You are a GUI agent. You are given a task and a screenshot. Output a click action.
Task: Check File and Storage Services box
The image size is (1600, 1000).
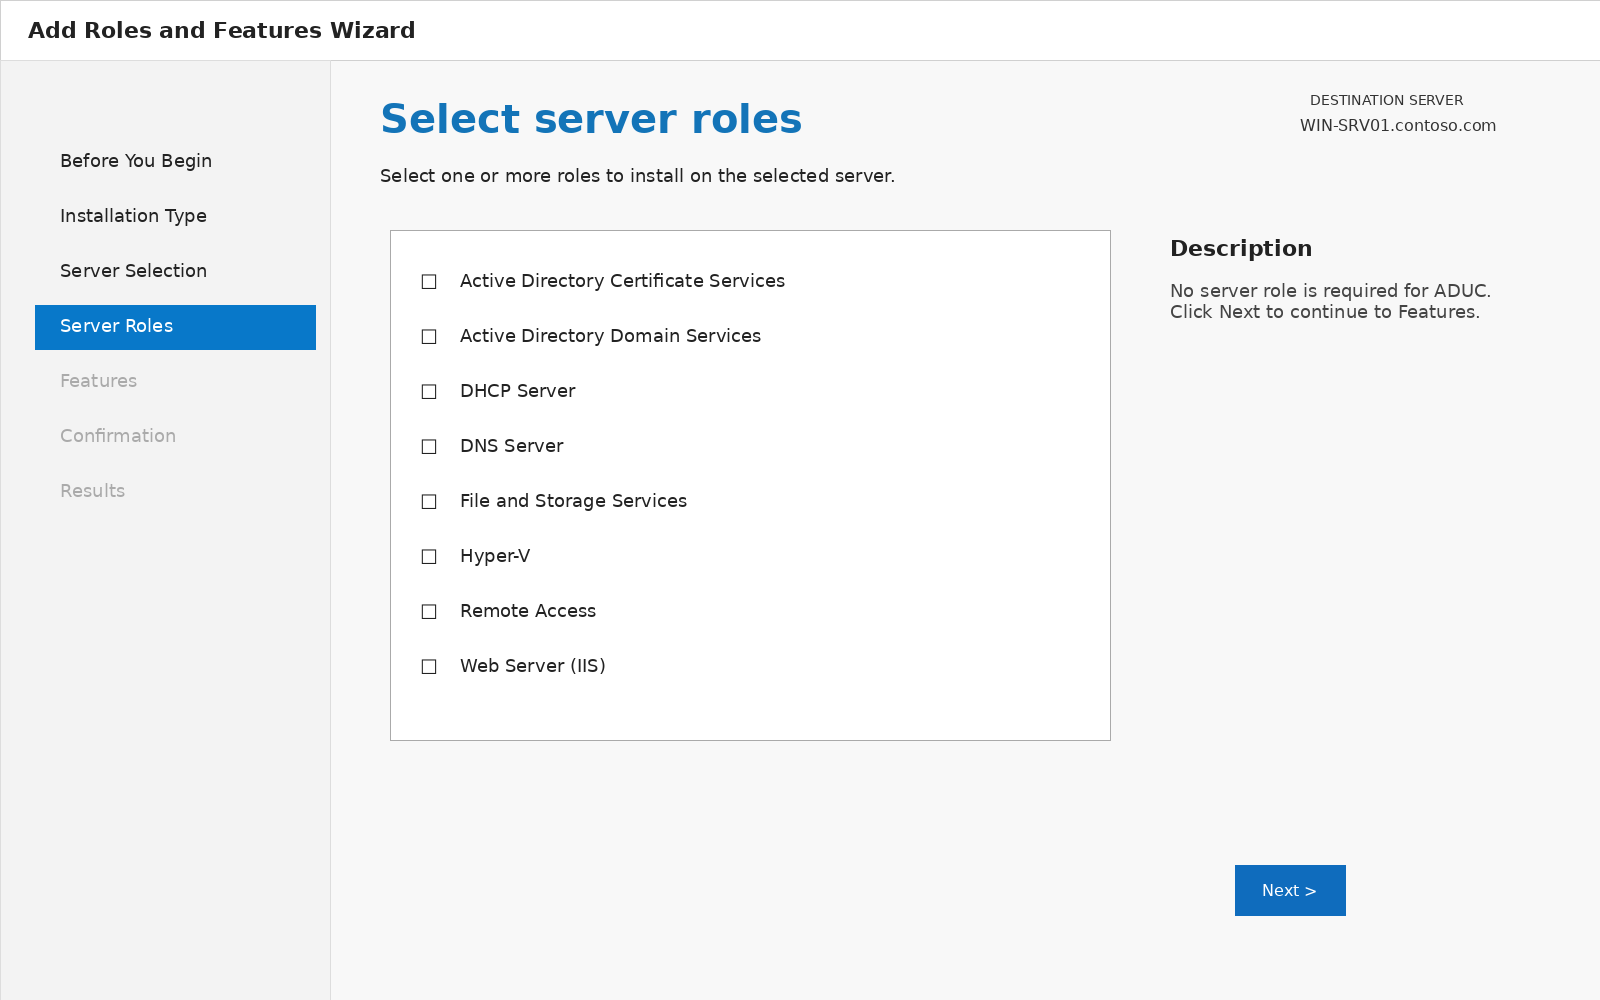pos(429,502)
